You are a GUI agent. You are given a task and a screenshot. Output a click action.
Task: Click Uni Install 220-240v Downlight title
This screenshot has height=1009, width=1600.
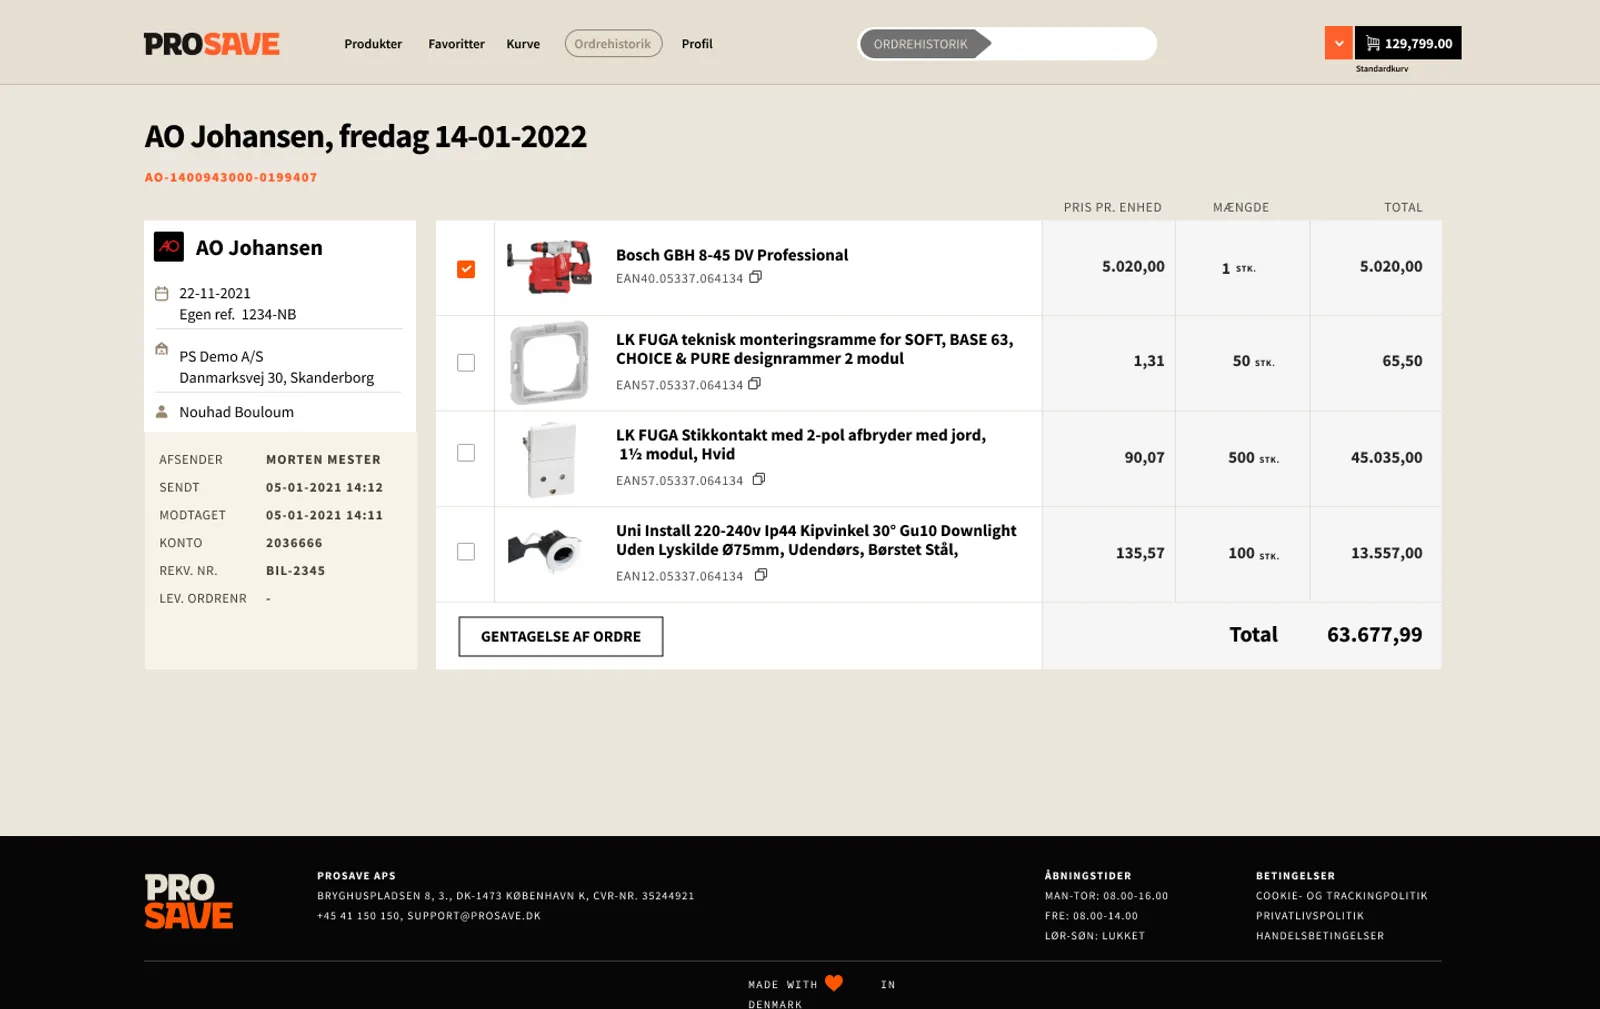816,540
